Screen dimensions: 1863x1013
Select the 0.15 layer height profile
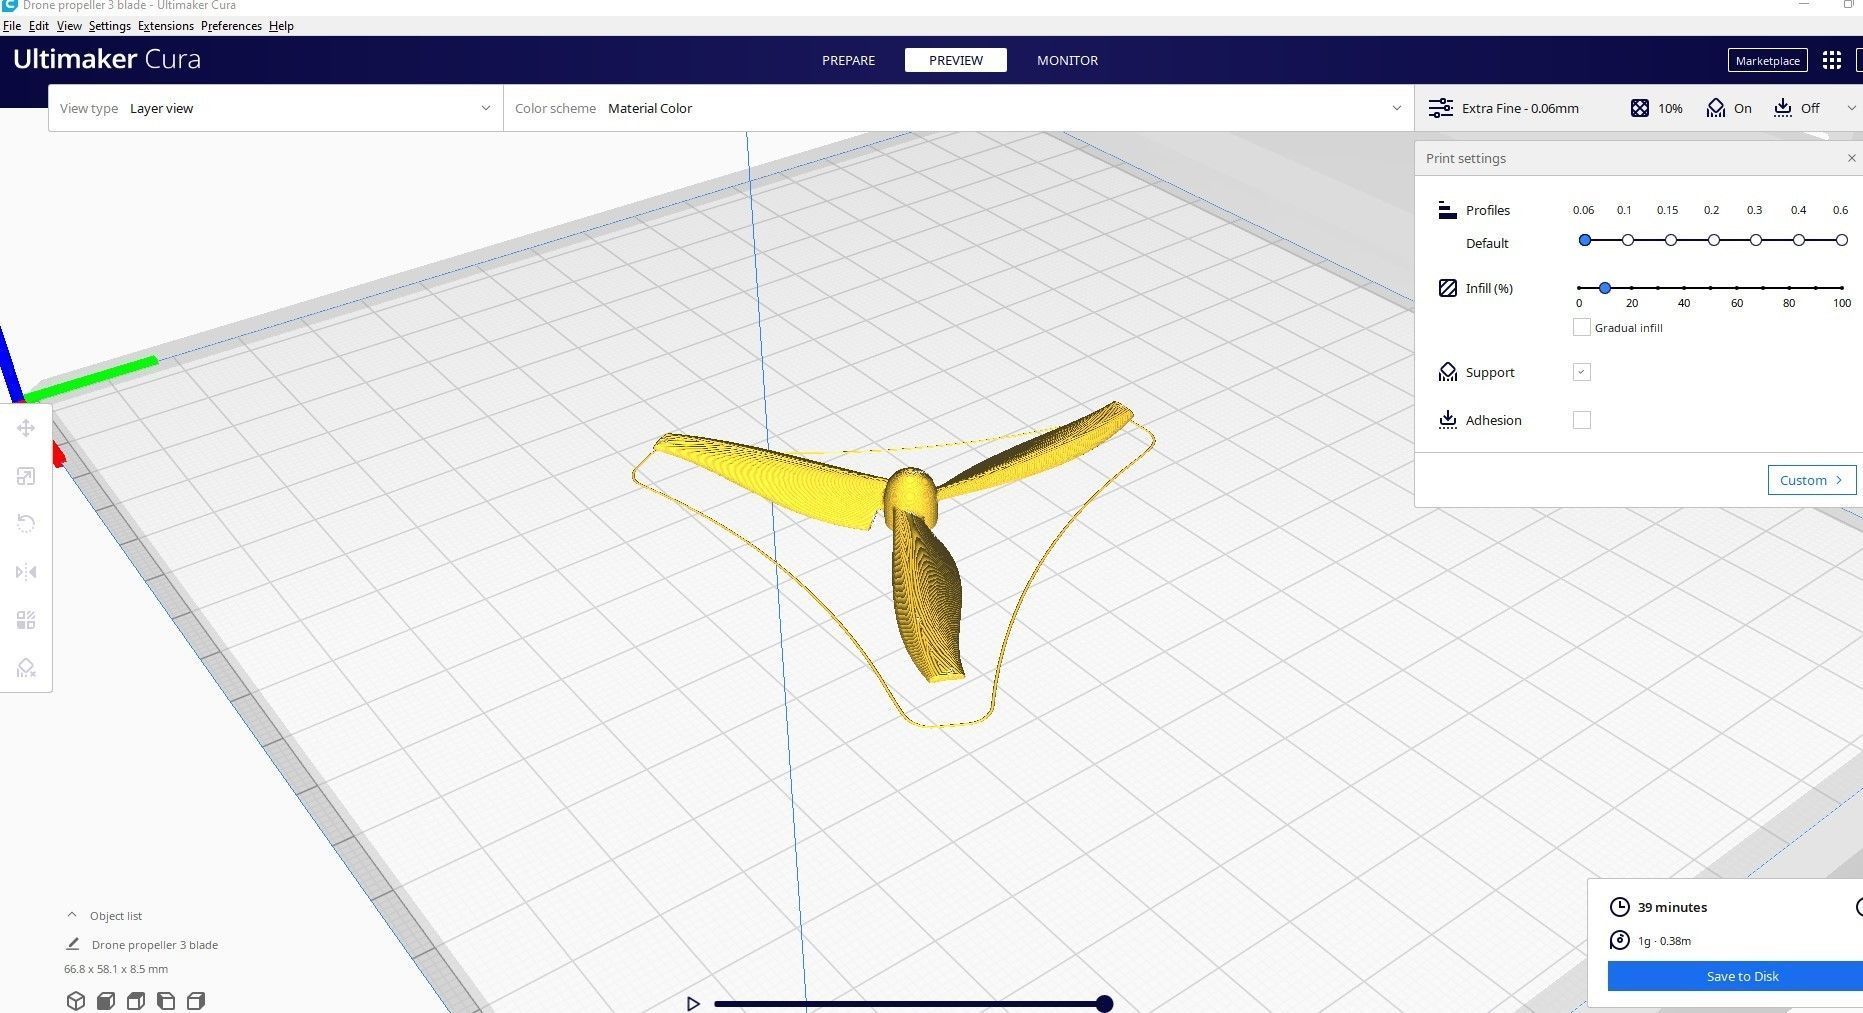1670,240
